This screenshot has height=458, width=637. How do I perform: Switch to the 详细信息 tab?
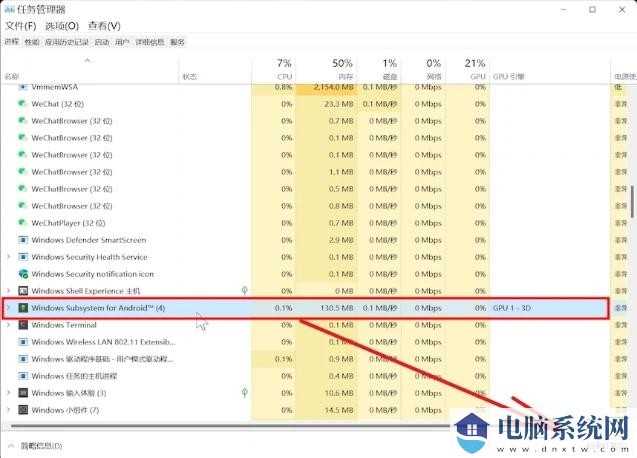(x=150, y=42)
